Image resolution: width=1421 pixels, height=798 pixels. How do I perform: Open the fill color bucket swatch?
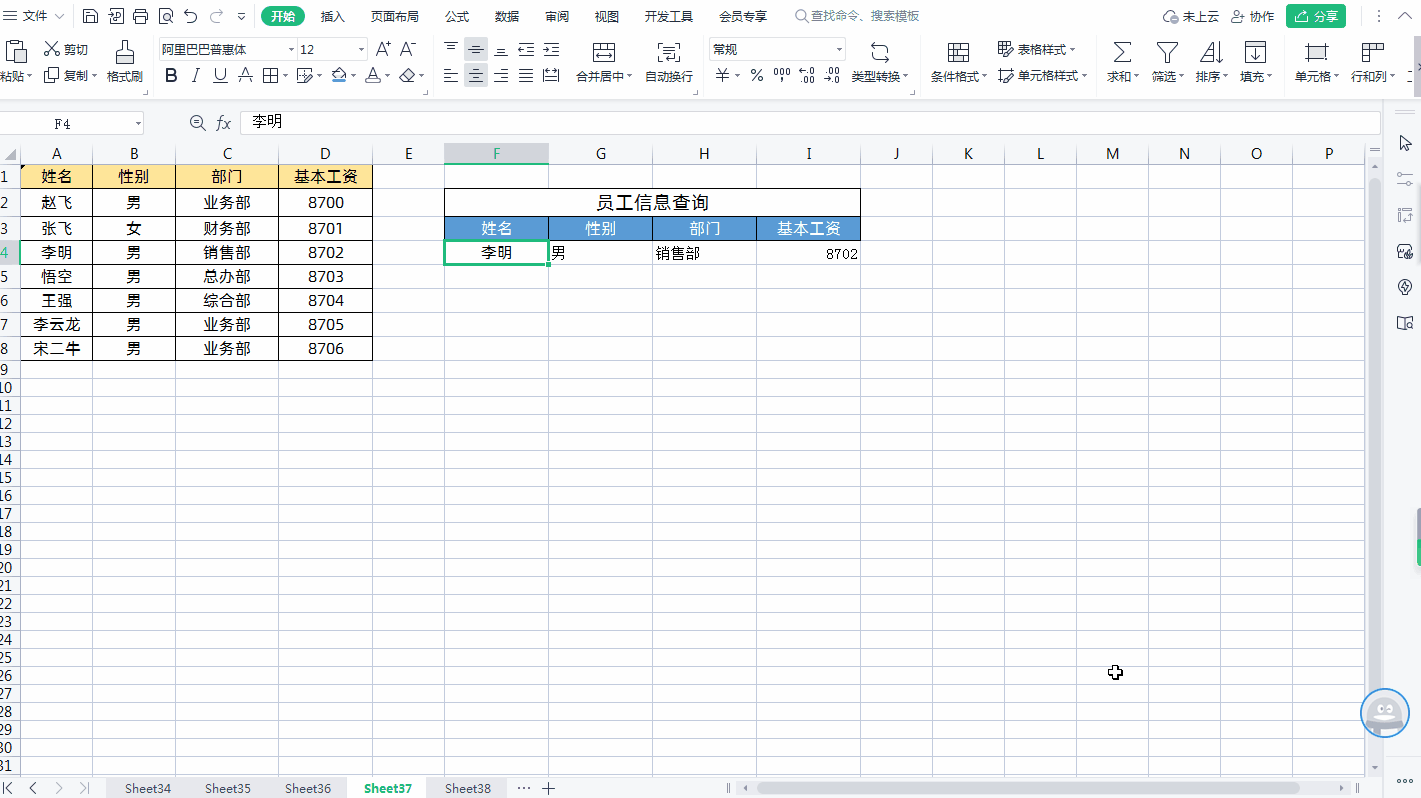[339, 75]
